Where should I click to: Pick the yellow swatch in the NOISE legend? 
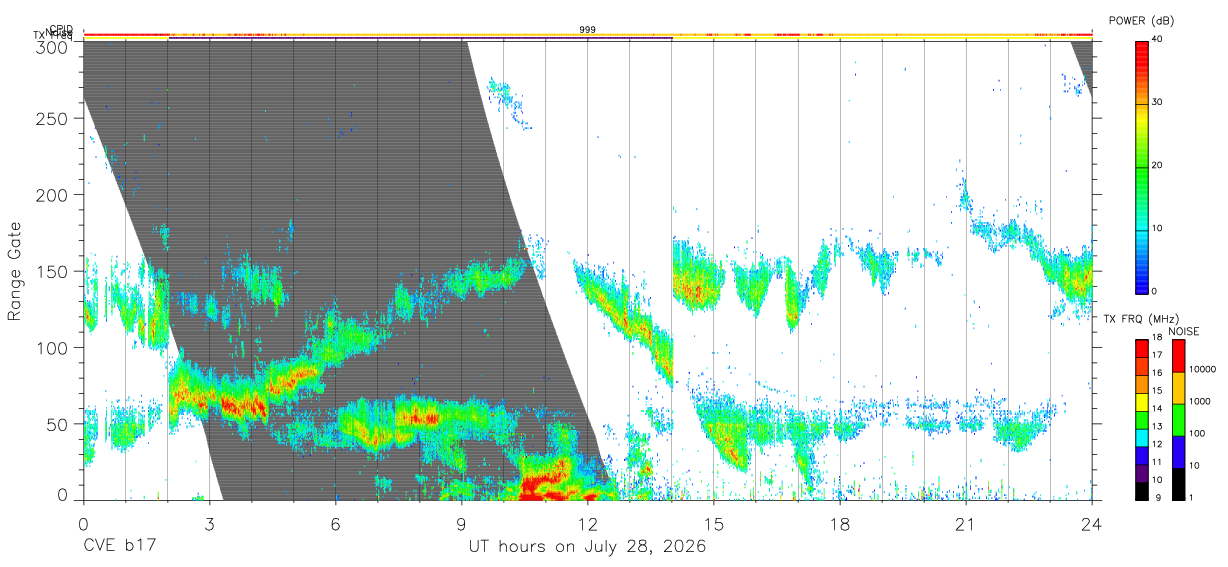(x=1178, y=388)
